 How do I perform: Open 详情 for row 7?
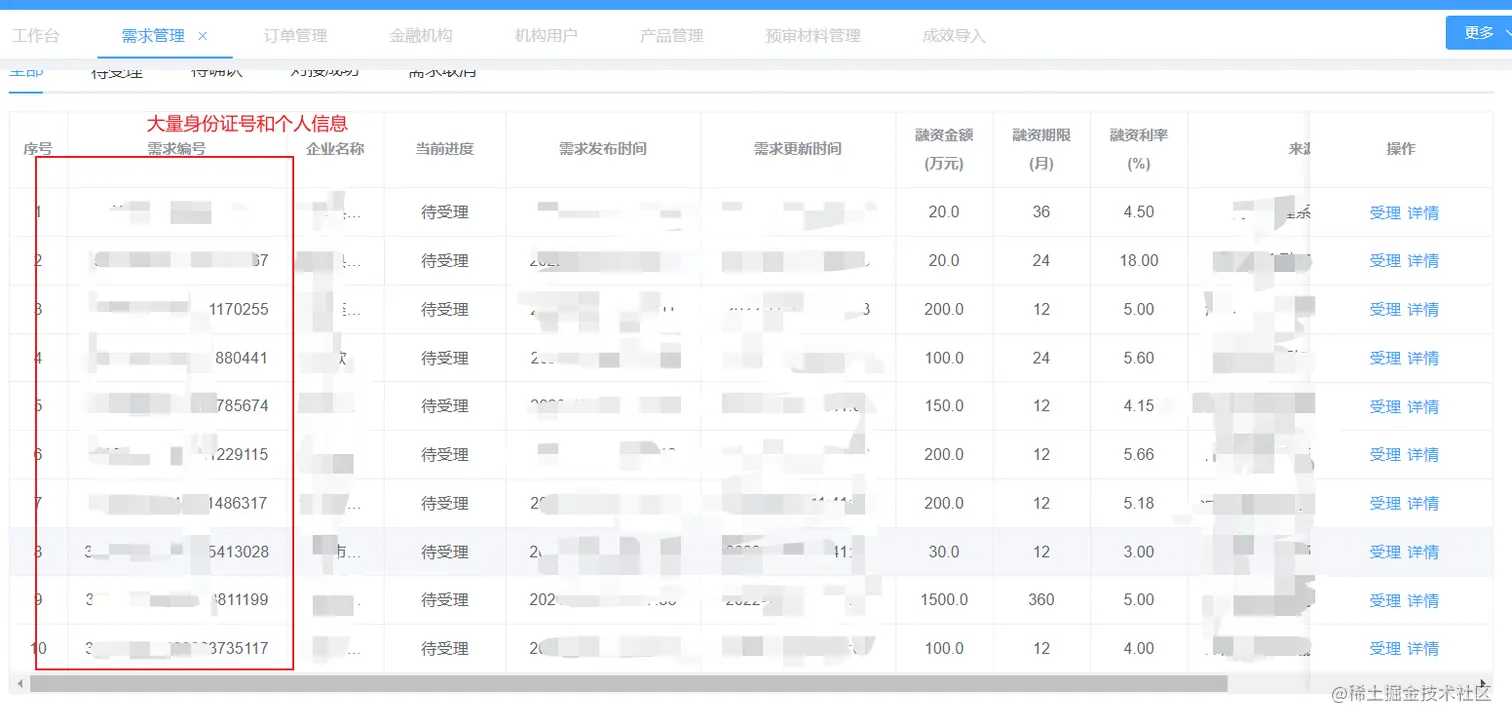click(x=1423, y=504)
